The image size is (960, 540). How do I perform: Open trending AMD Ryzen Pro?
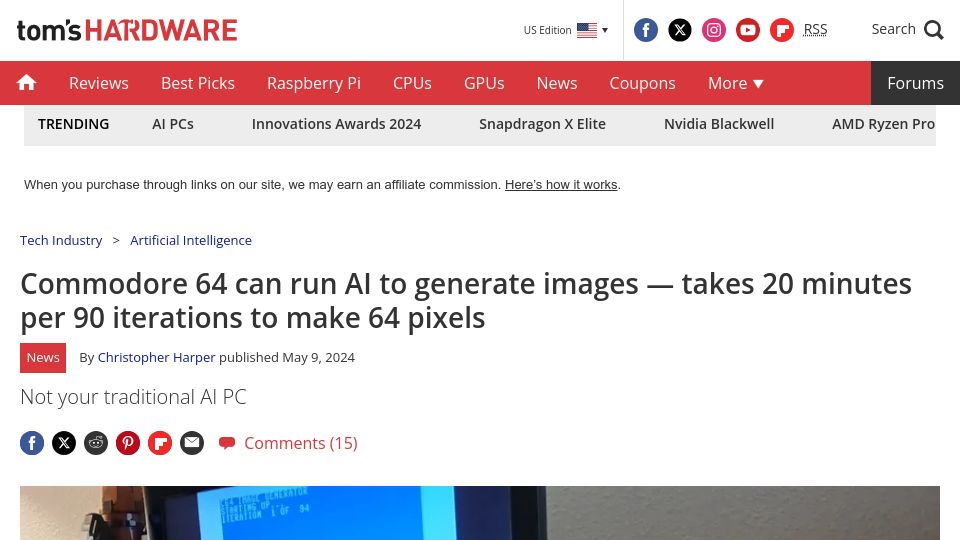(x=883, y=124)
